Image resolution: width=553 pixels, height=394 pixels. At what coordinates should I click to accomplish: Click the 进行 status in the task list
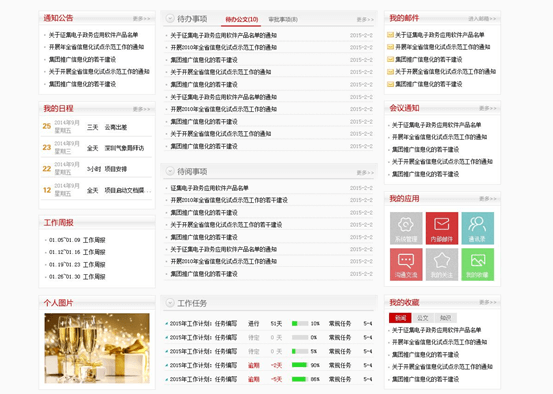254,323
